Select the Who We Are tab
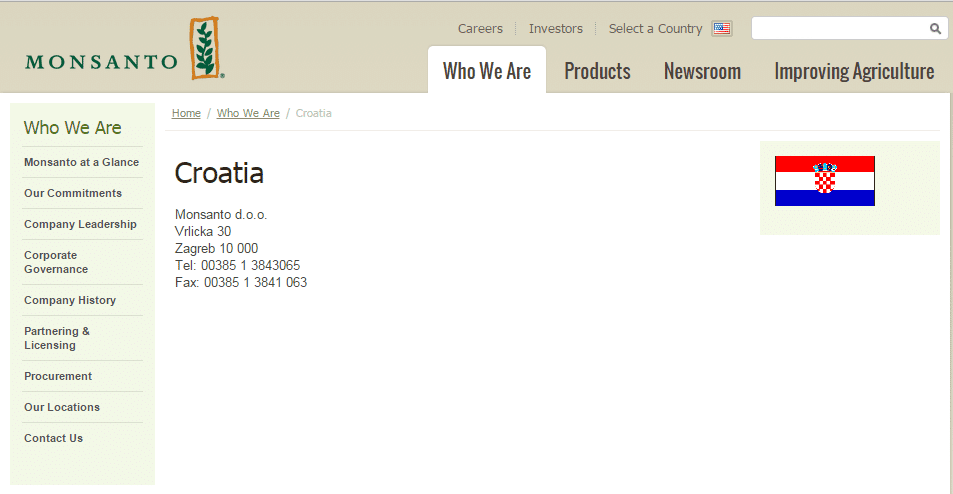This screenshot has width=953, height=494. click(487, 70)
